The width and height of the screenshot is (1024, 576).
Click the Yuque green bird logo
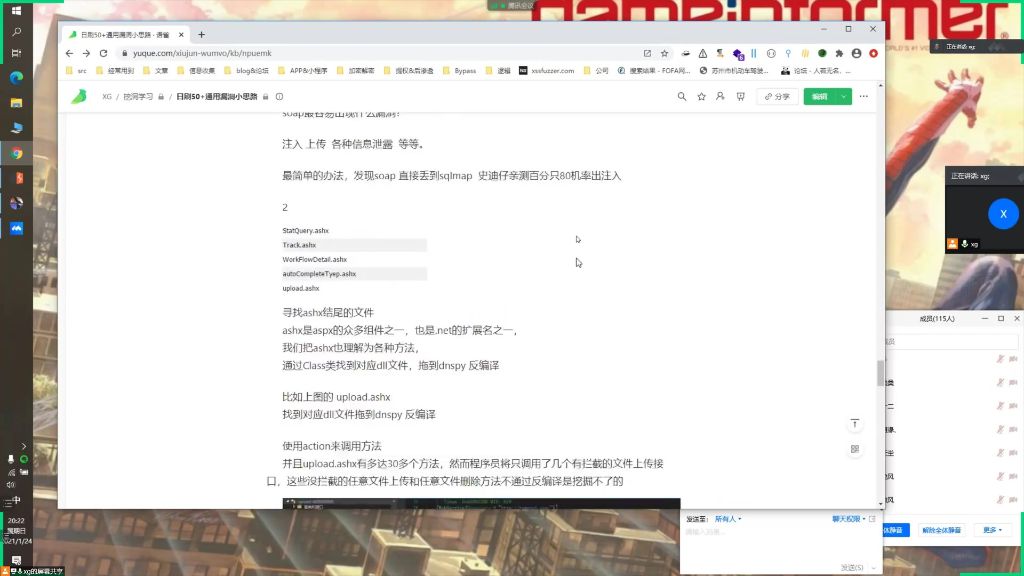(x=79, y=97)
